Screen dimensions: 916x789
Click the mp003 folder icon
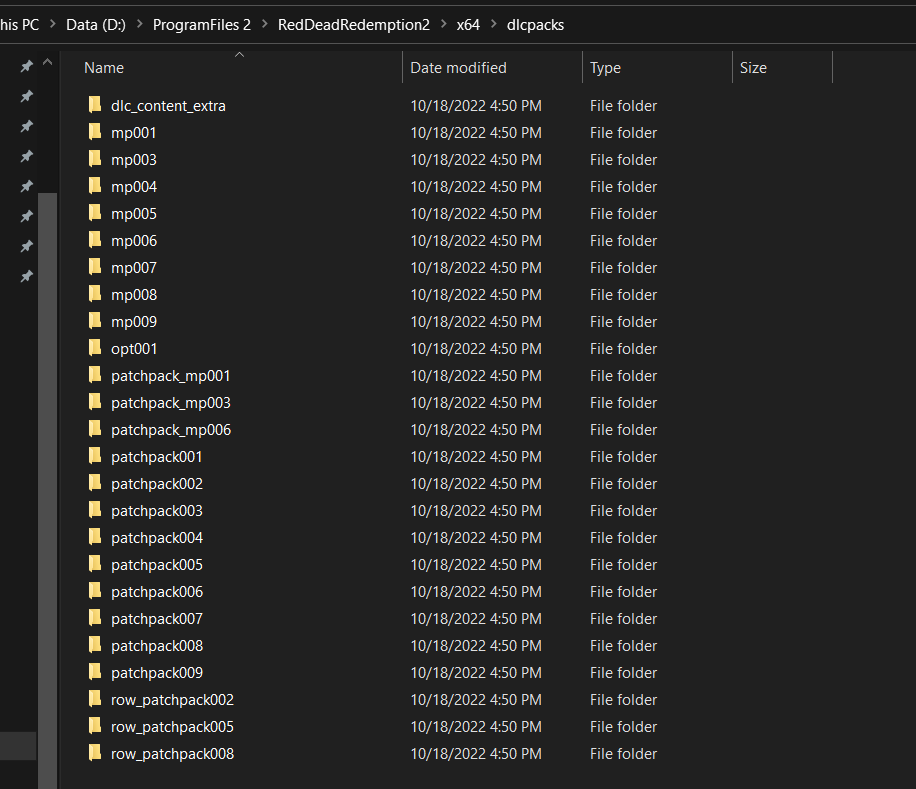coord(95,158)
